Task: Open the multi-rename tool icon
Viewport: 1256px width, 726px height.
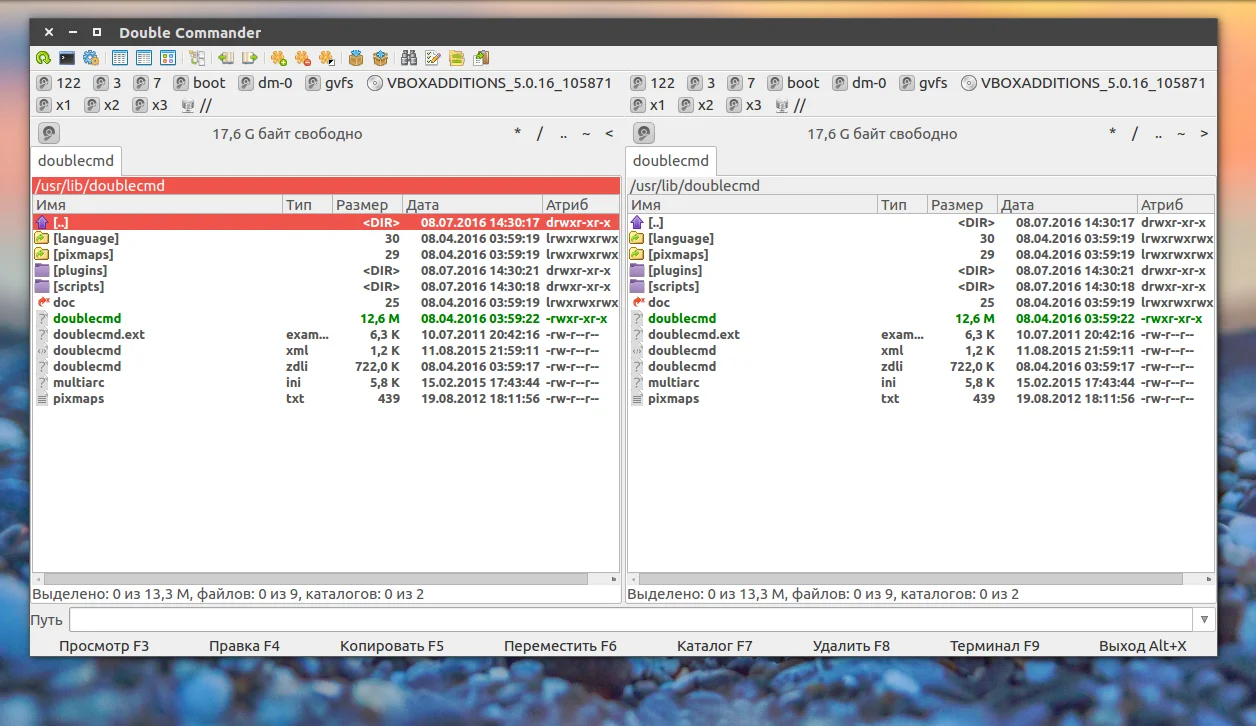Action: [433, 58]
